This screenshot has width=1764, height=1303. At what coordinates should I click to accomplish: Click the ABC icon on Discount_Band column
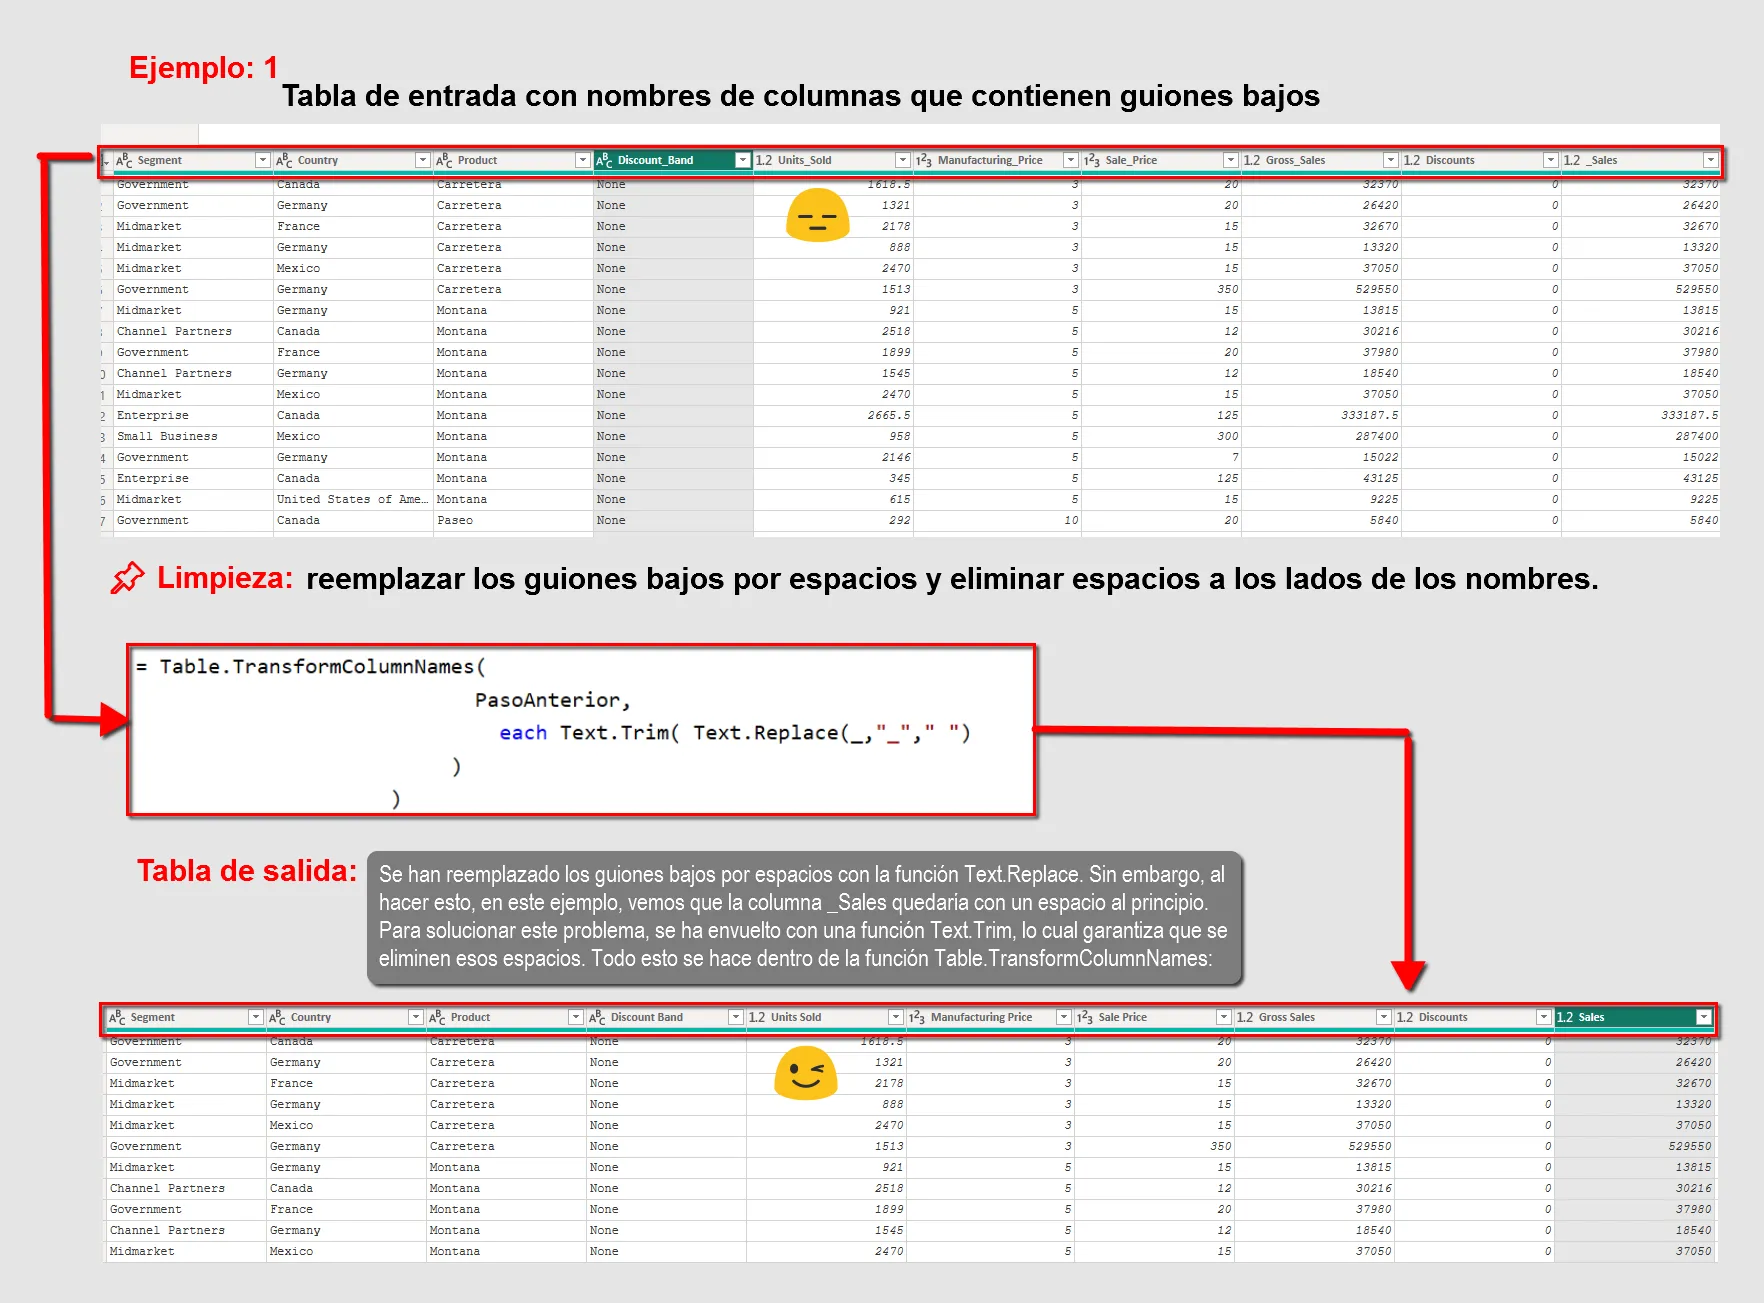604,159
